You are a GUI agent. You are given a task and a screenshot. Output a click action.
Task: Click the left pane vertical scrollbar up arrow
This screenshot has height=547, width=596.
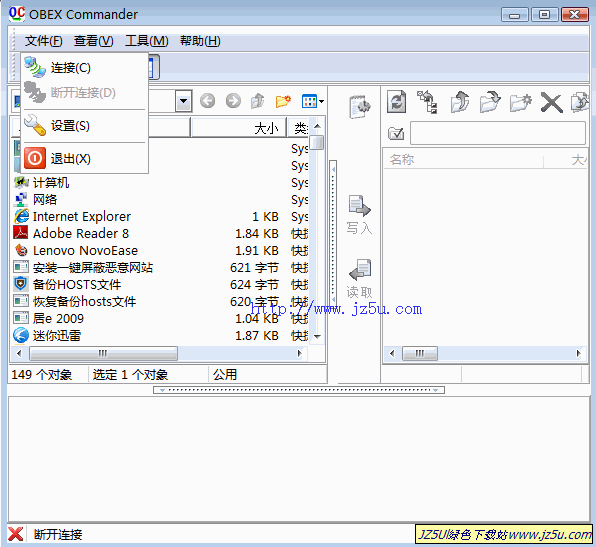point(317,126)
